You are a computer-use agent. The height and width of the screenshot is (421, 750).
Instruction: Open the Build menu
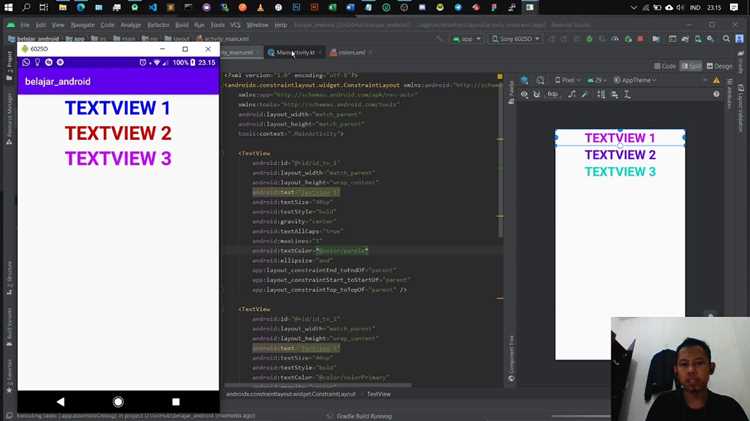point(182,25)
